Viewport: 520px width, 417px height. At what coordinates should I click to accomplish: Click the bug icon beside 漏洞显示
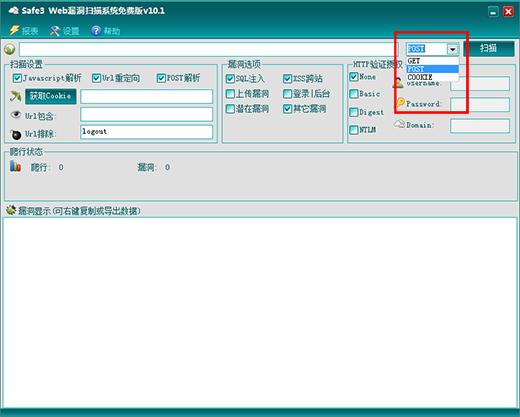pos(11,210)
